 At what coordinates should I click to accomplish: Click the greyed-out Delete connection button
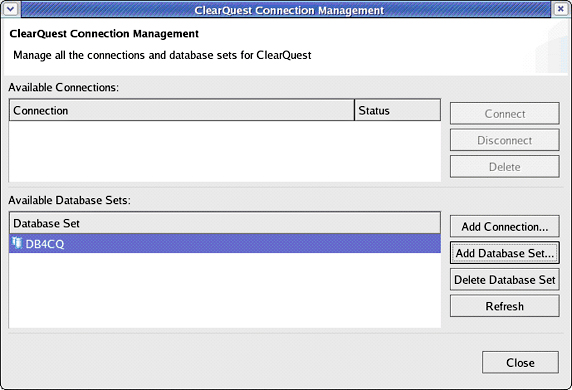point(505,167)
